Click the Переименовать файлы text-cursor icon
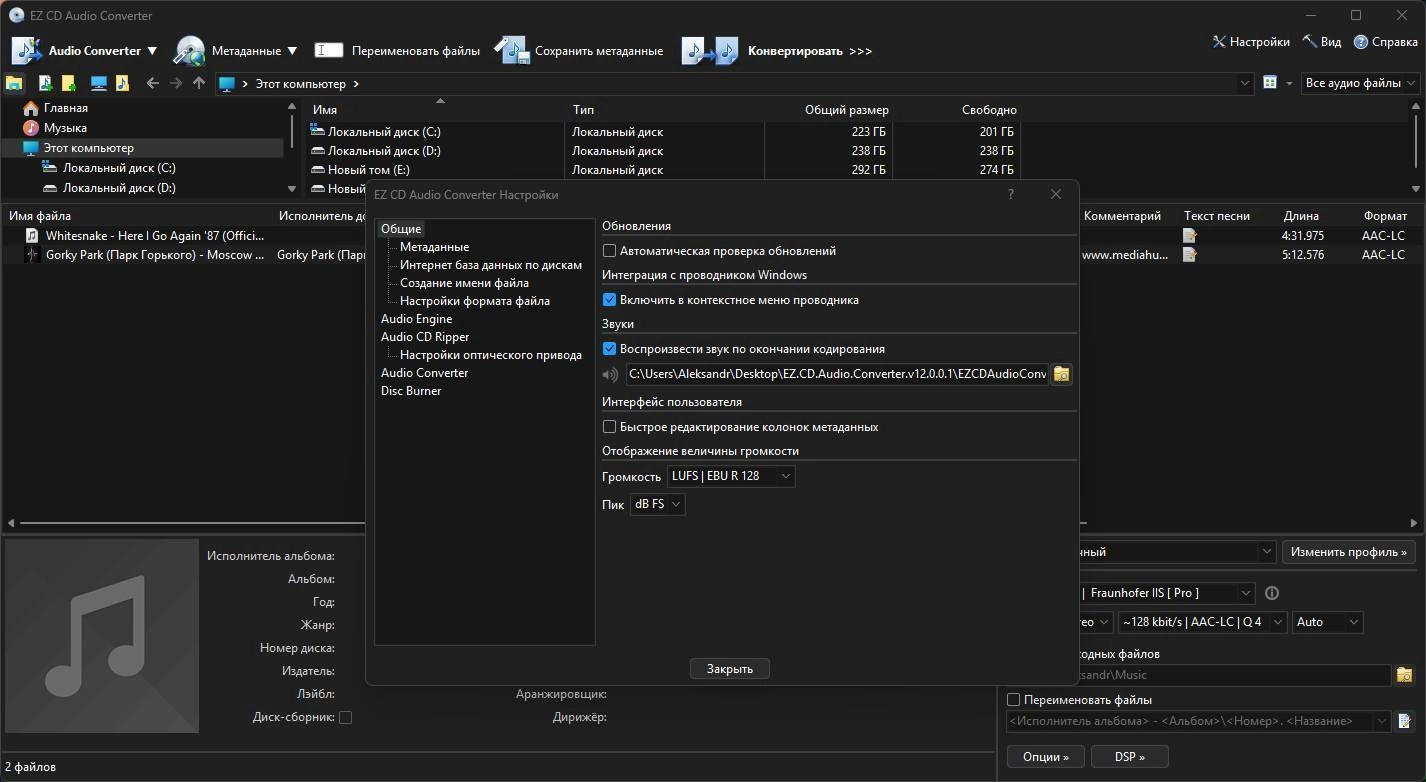 328,50
